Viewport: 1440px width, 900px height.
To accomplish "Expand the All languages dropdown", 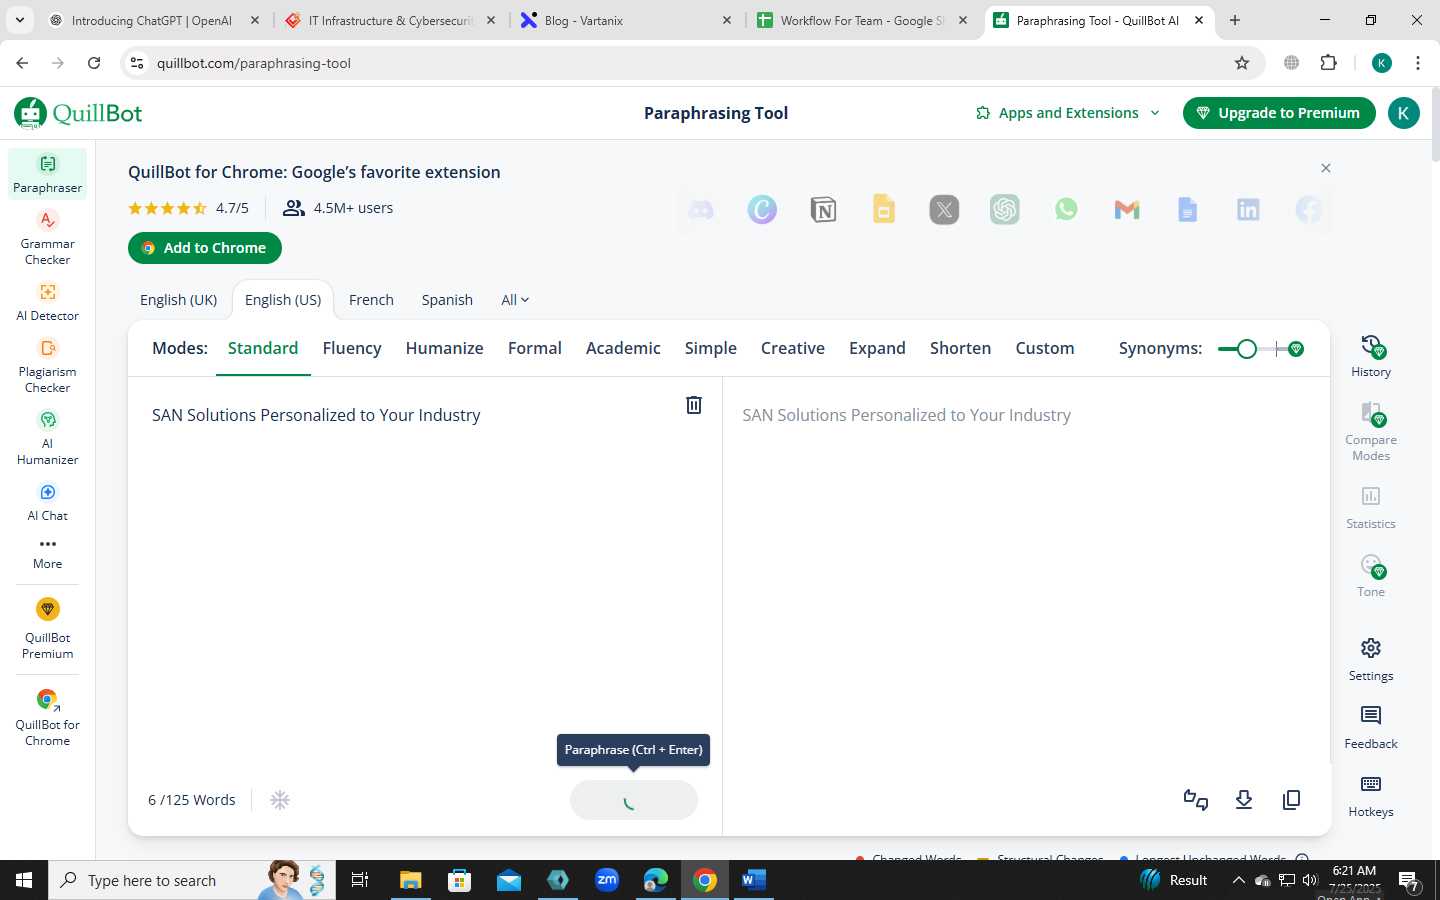I will point(515,300).
